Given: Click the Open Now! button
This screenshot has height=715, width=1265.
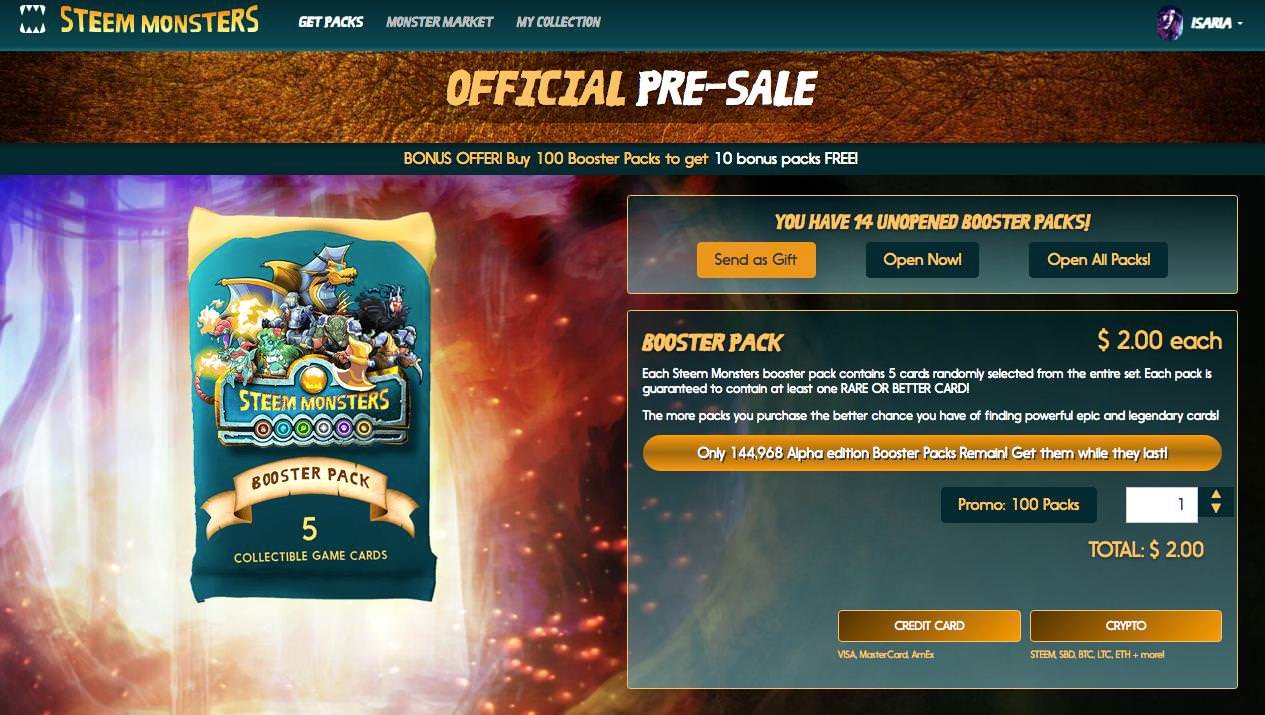Looking at the screenshot, I should [922, 260].
